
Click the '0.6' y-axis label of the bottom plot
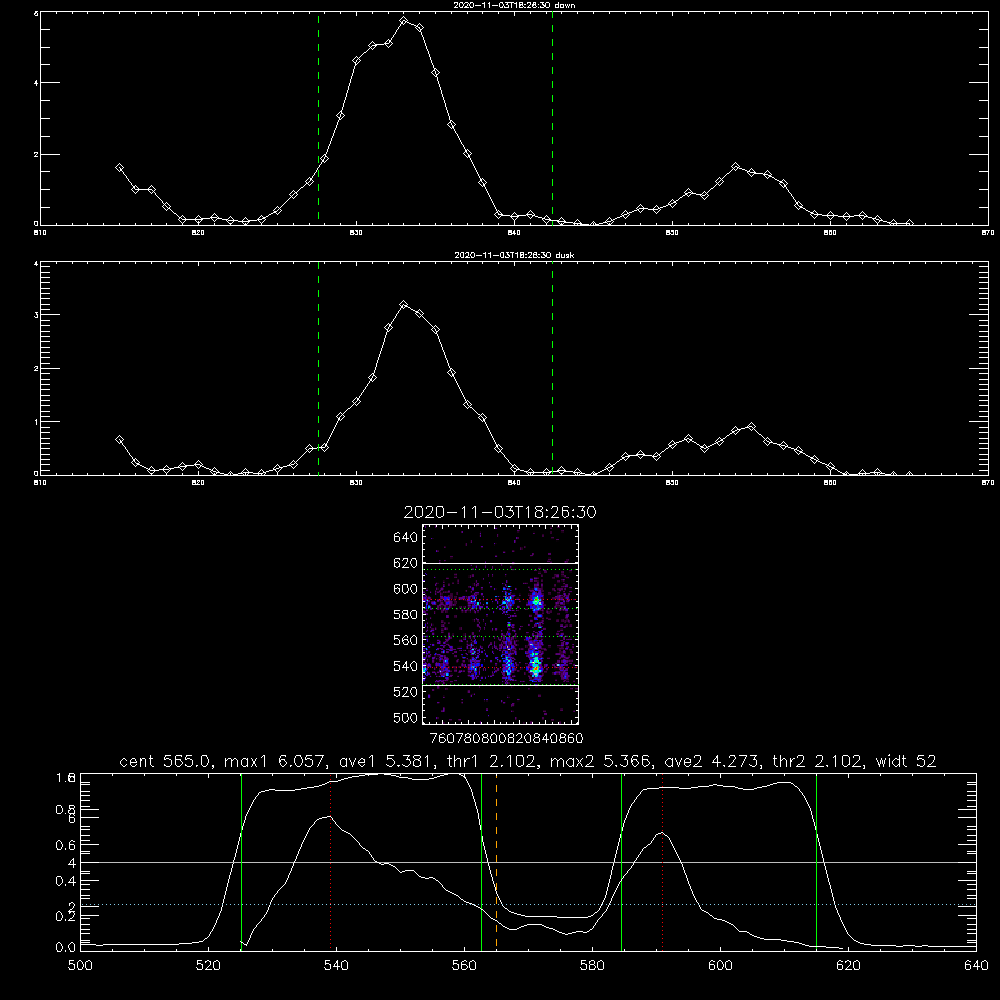point(66,844)
